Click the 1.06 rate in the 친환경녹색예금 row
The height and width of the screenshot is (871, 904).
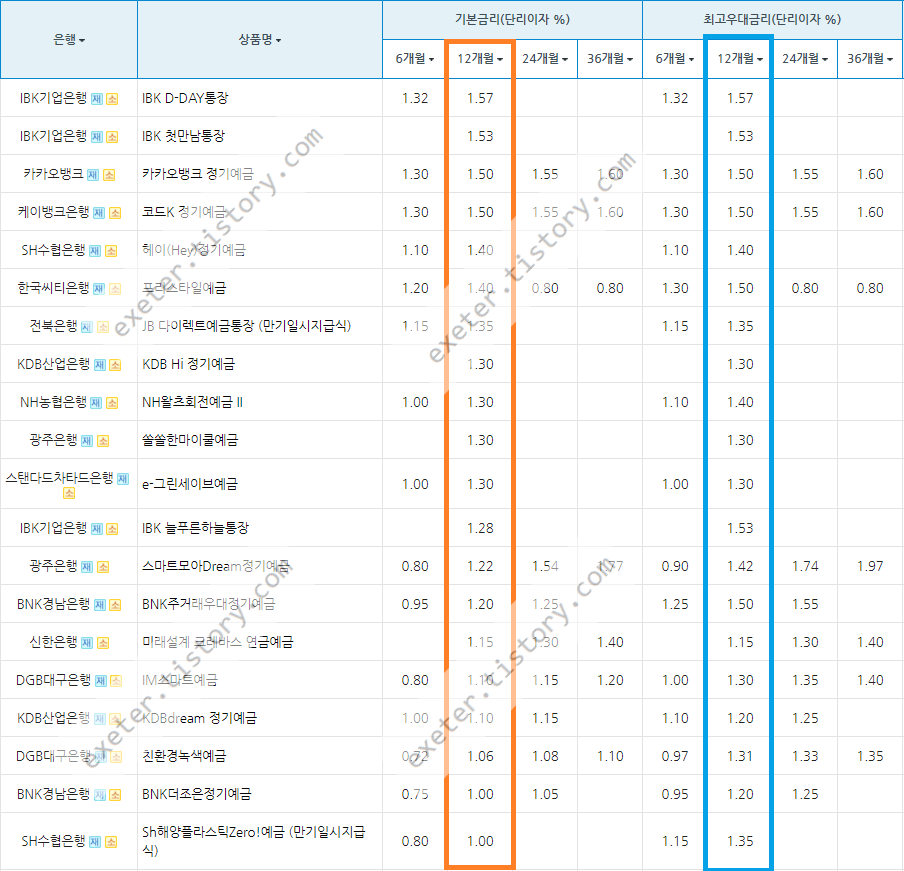coord(480,756)
